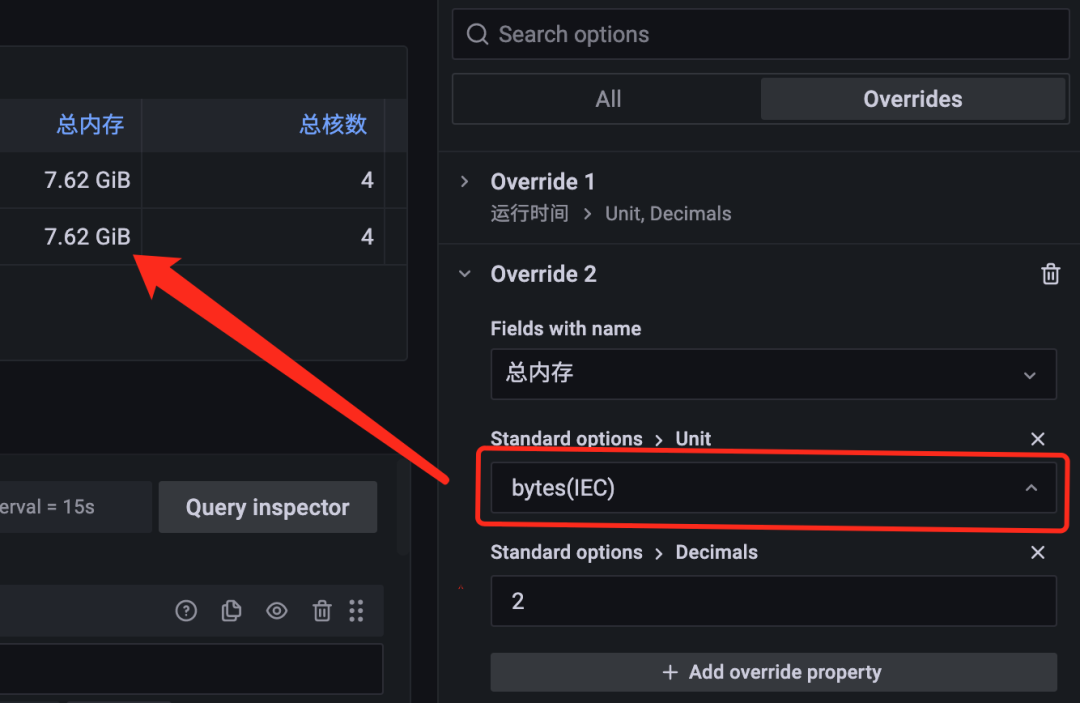
Task: Select the Overrides tab
Action: [x=913, y=99]
